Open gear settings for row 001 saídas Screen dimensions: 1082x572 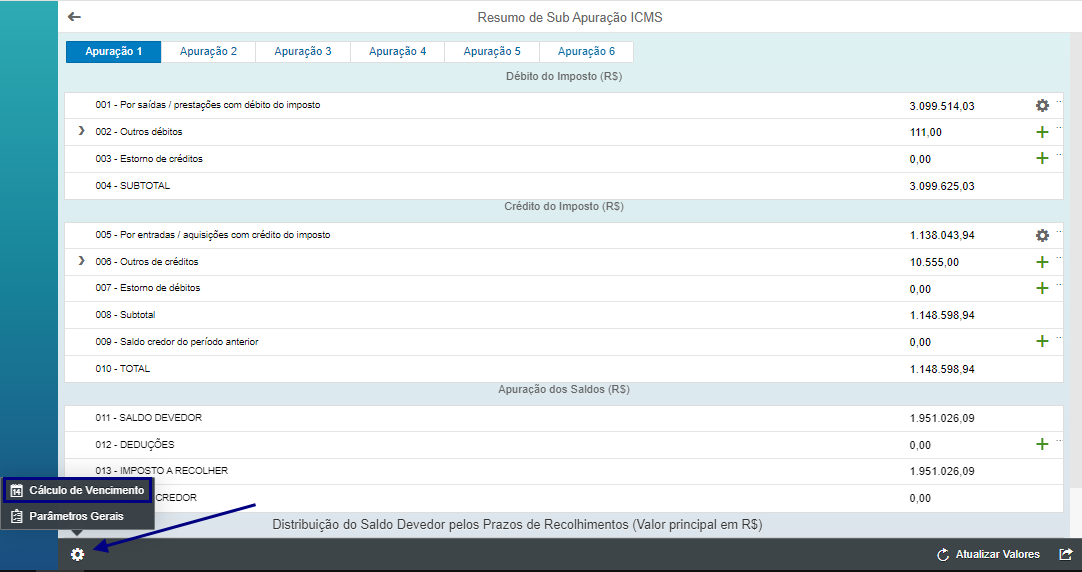(1042, 106)
